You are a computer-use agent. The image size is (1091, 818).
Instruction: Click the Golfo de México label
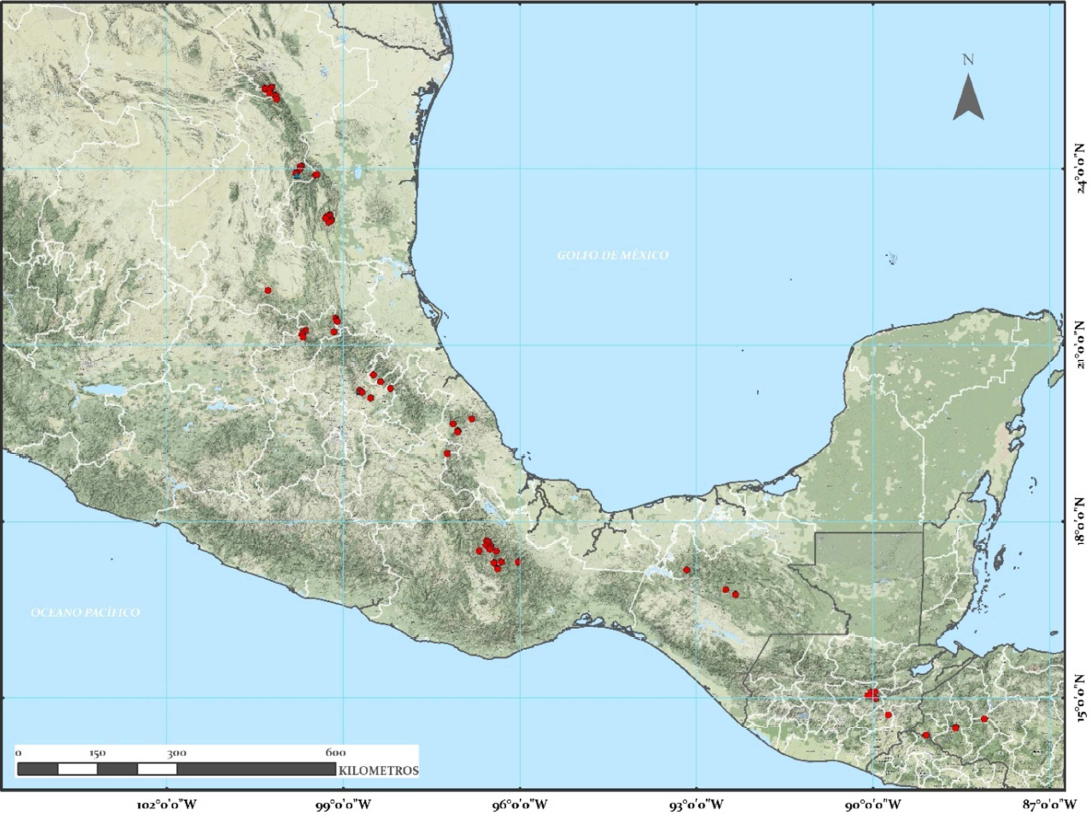(x=612, y=255)
